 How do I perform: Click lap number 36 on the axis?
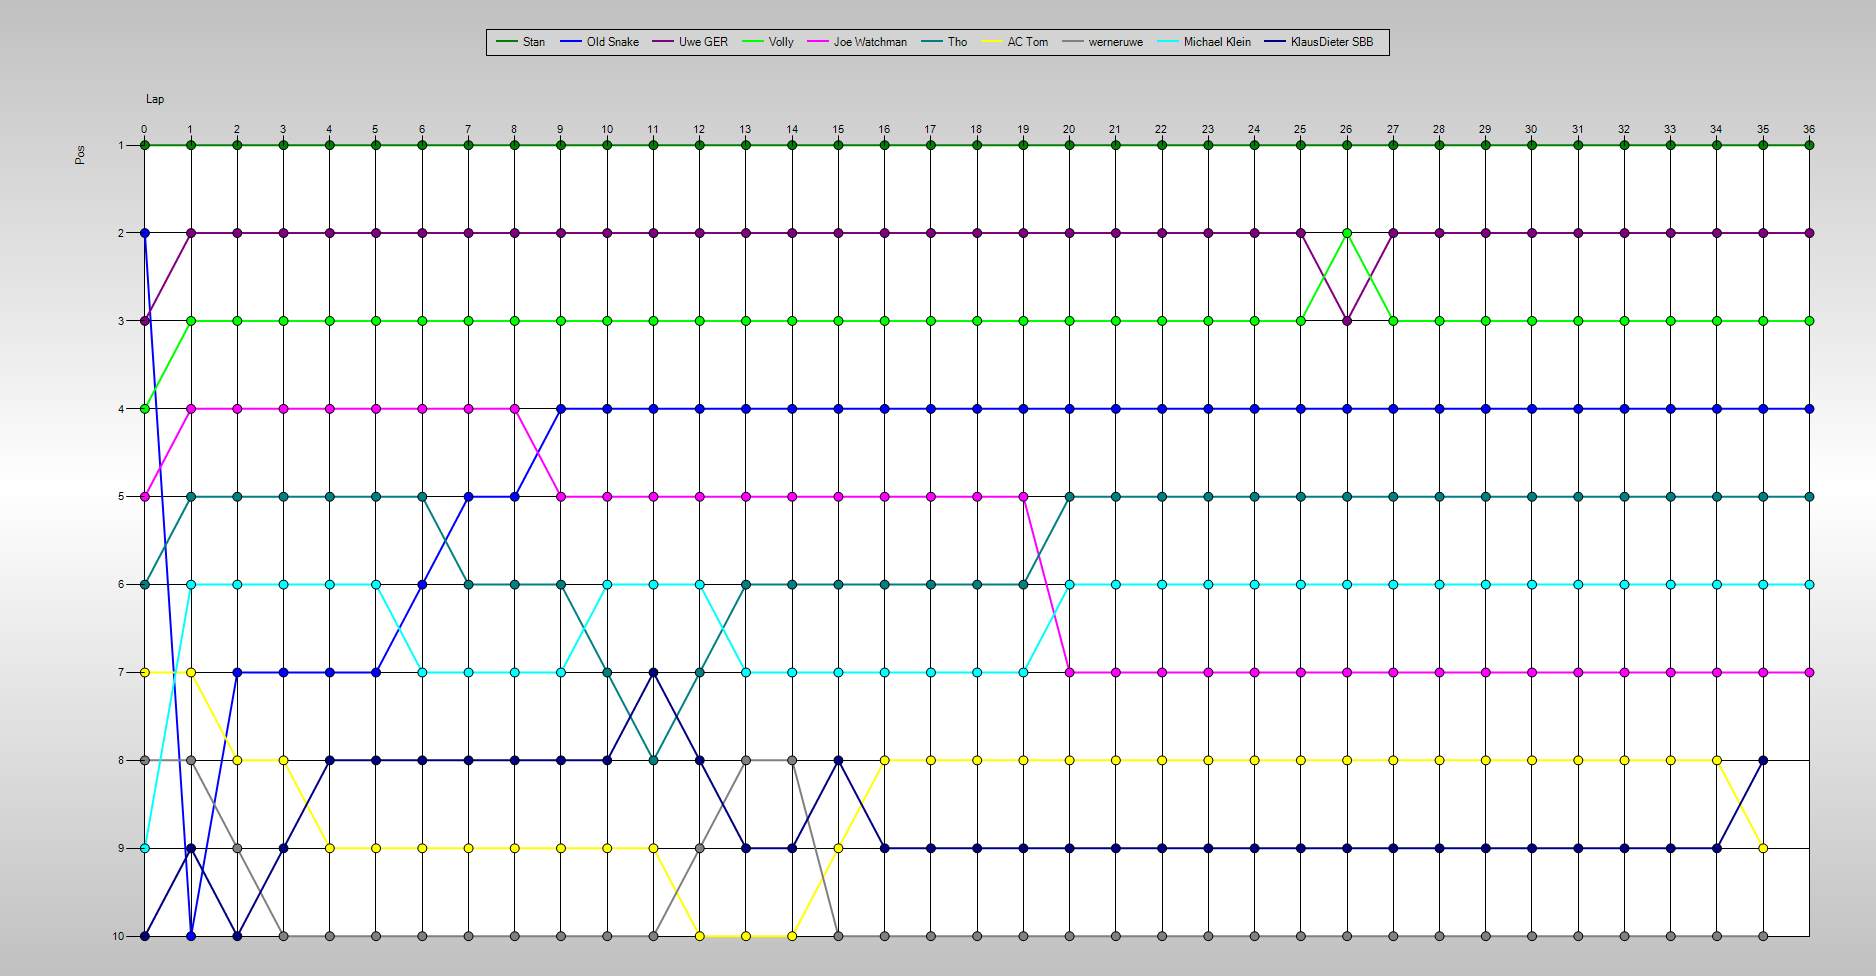point(1809,129)
